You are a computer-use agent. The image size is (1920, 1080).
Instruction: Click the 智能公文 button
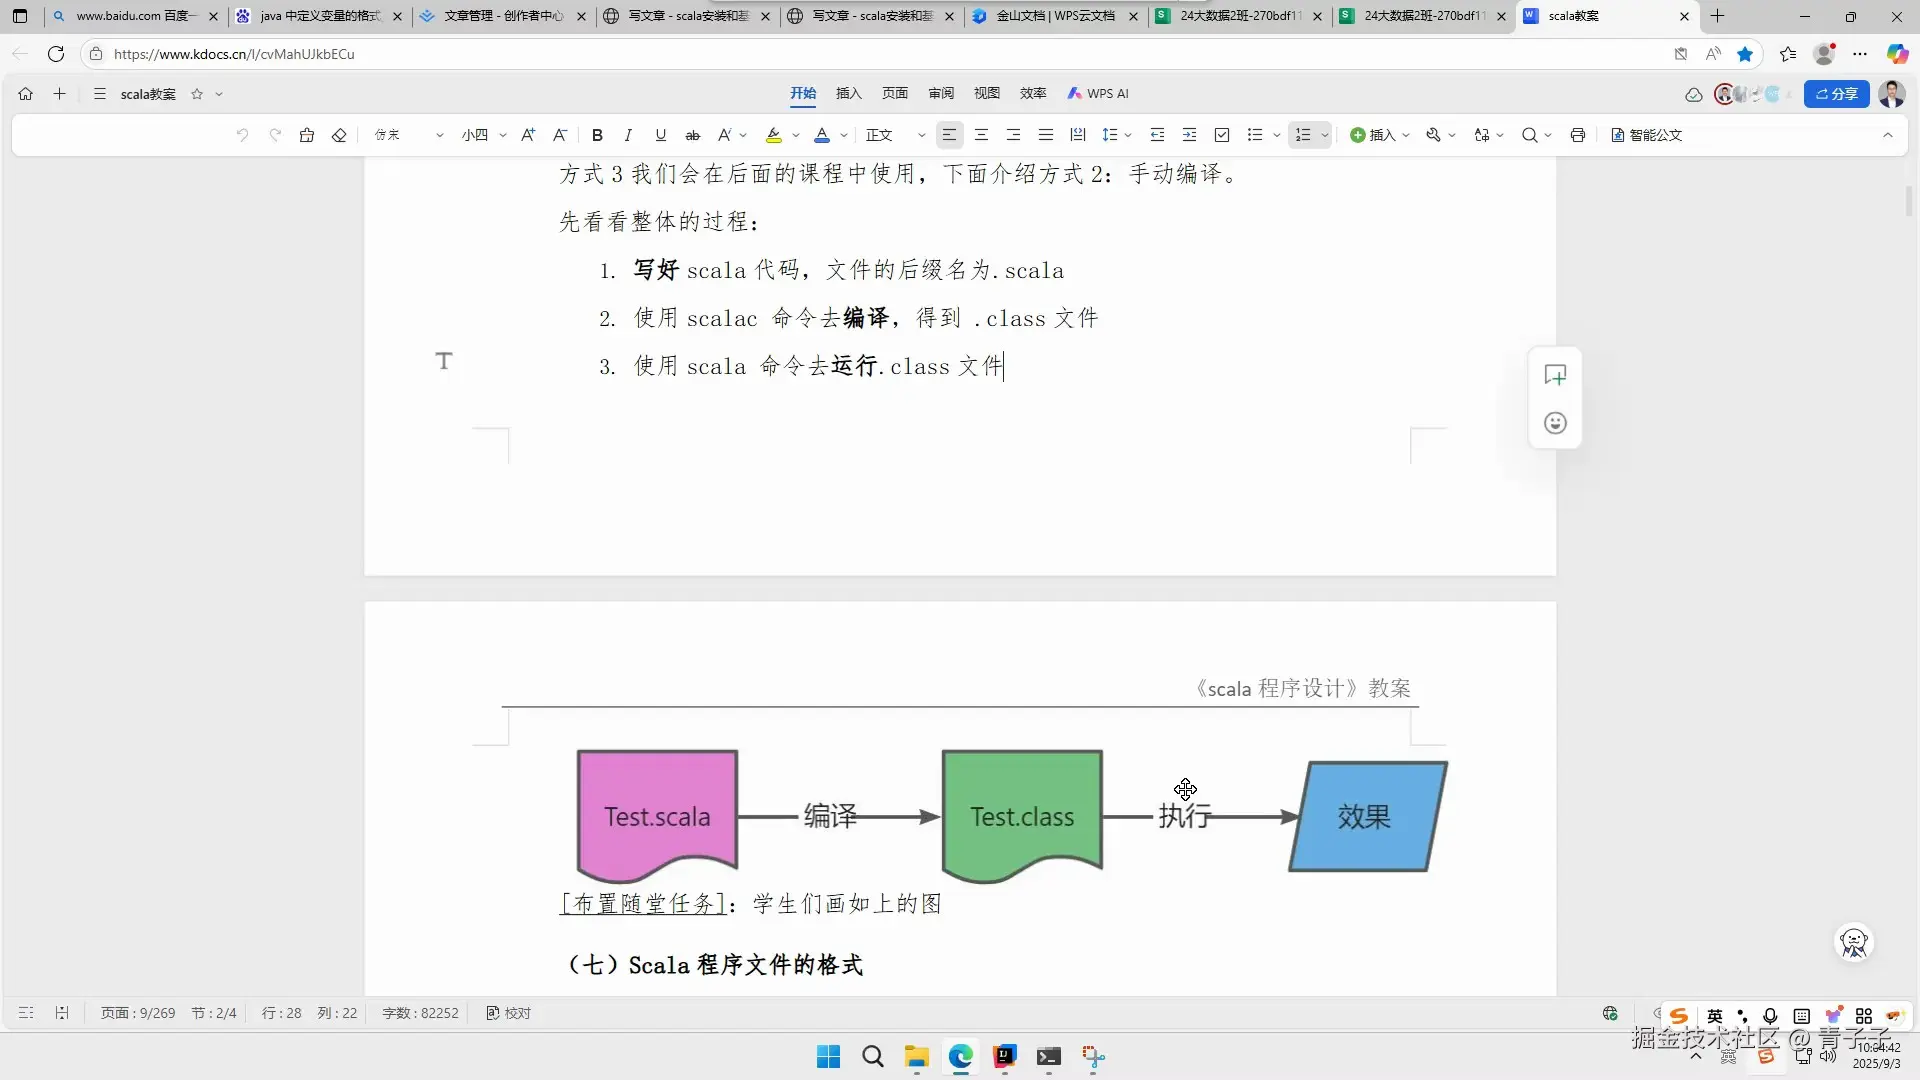[1646, 135]
